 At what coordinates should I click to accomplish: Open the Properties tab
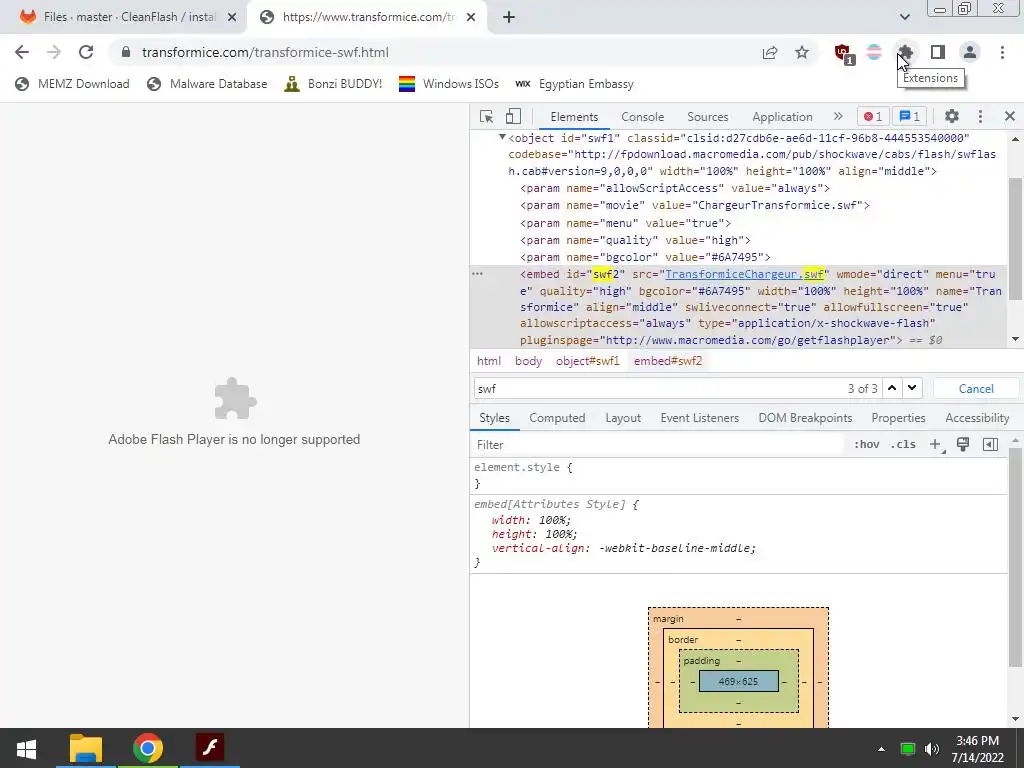tap(898, 418)
